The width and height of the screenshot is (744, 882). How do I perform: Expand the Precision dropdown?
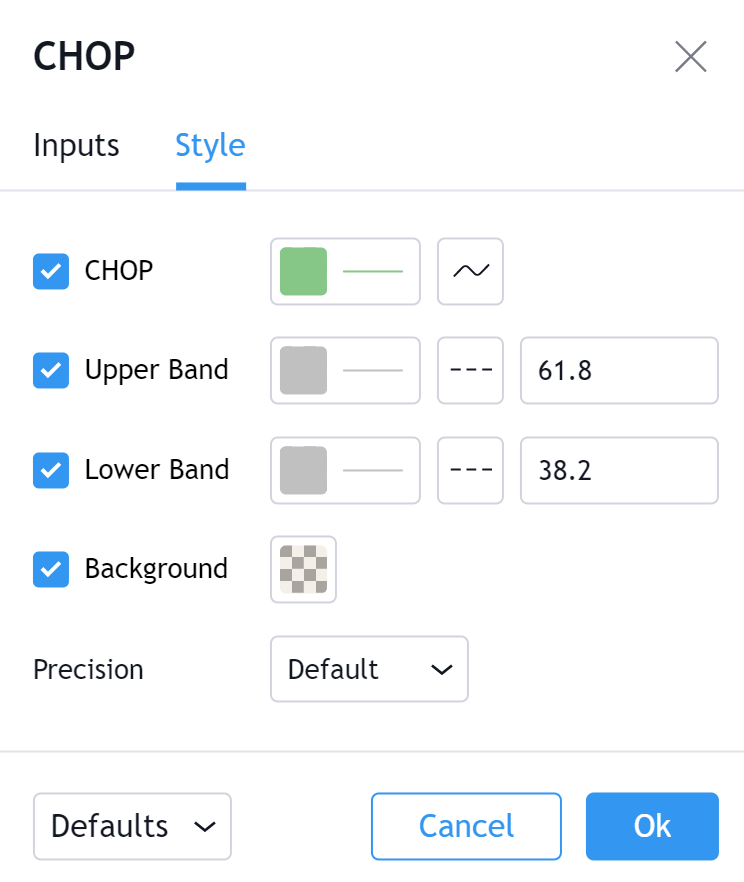point(369,669)
